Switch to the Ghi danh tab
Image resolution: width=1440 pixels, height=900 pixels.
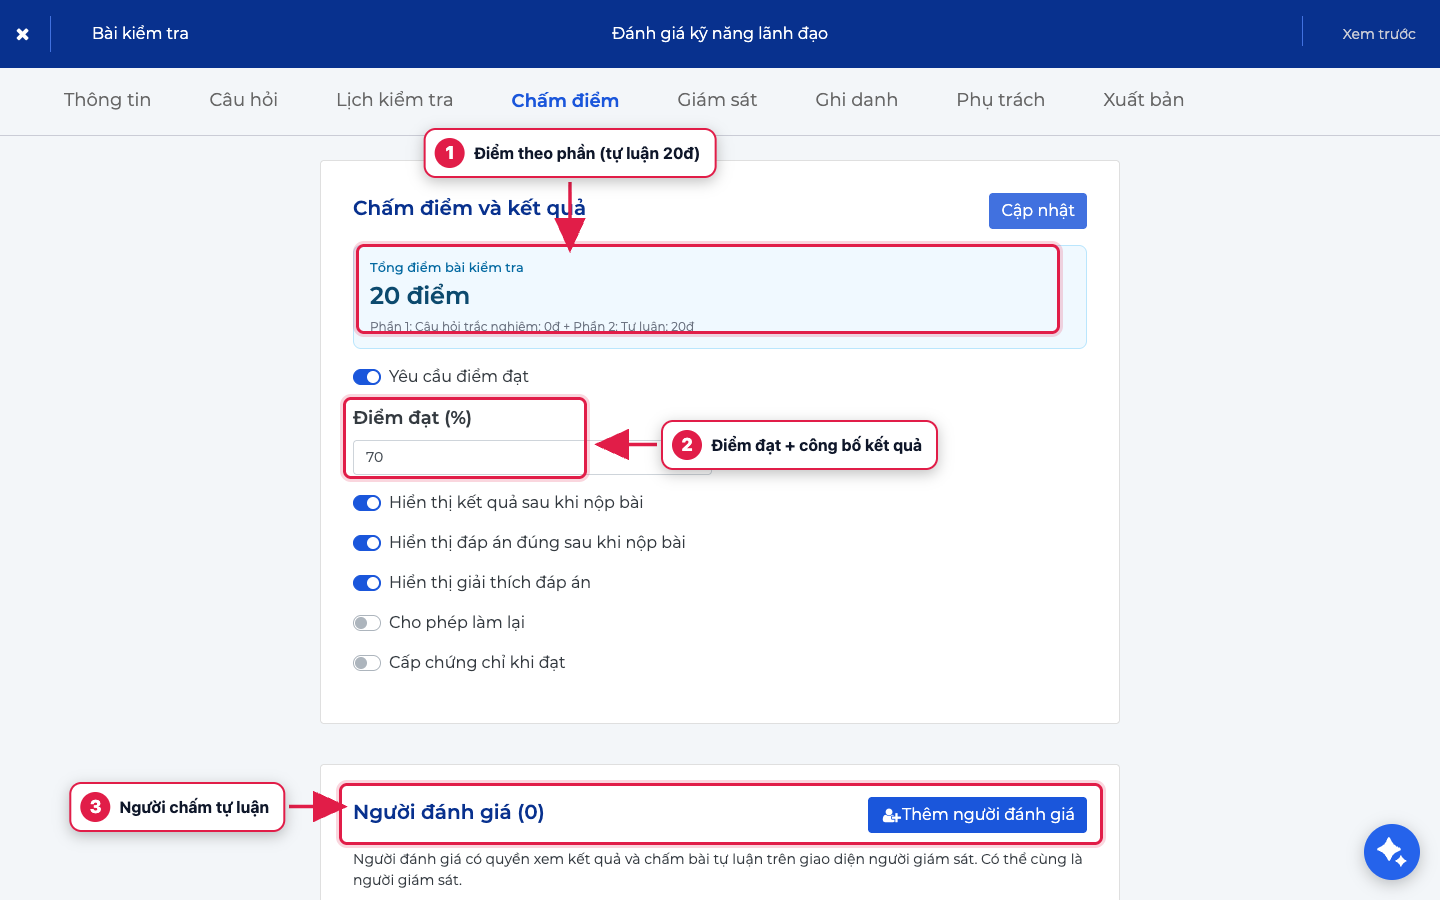point(856,100)
